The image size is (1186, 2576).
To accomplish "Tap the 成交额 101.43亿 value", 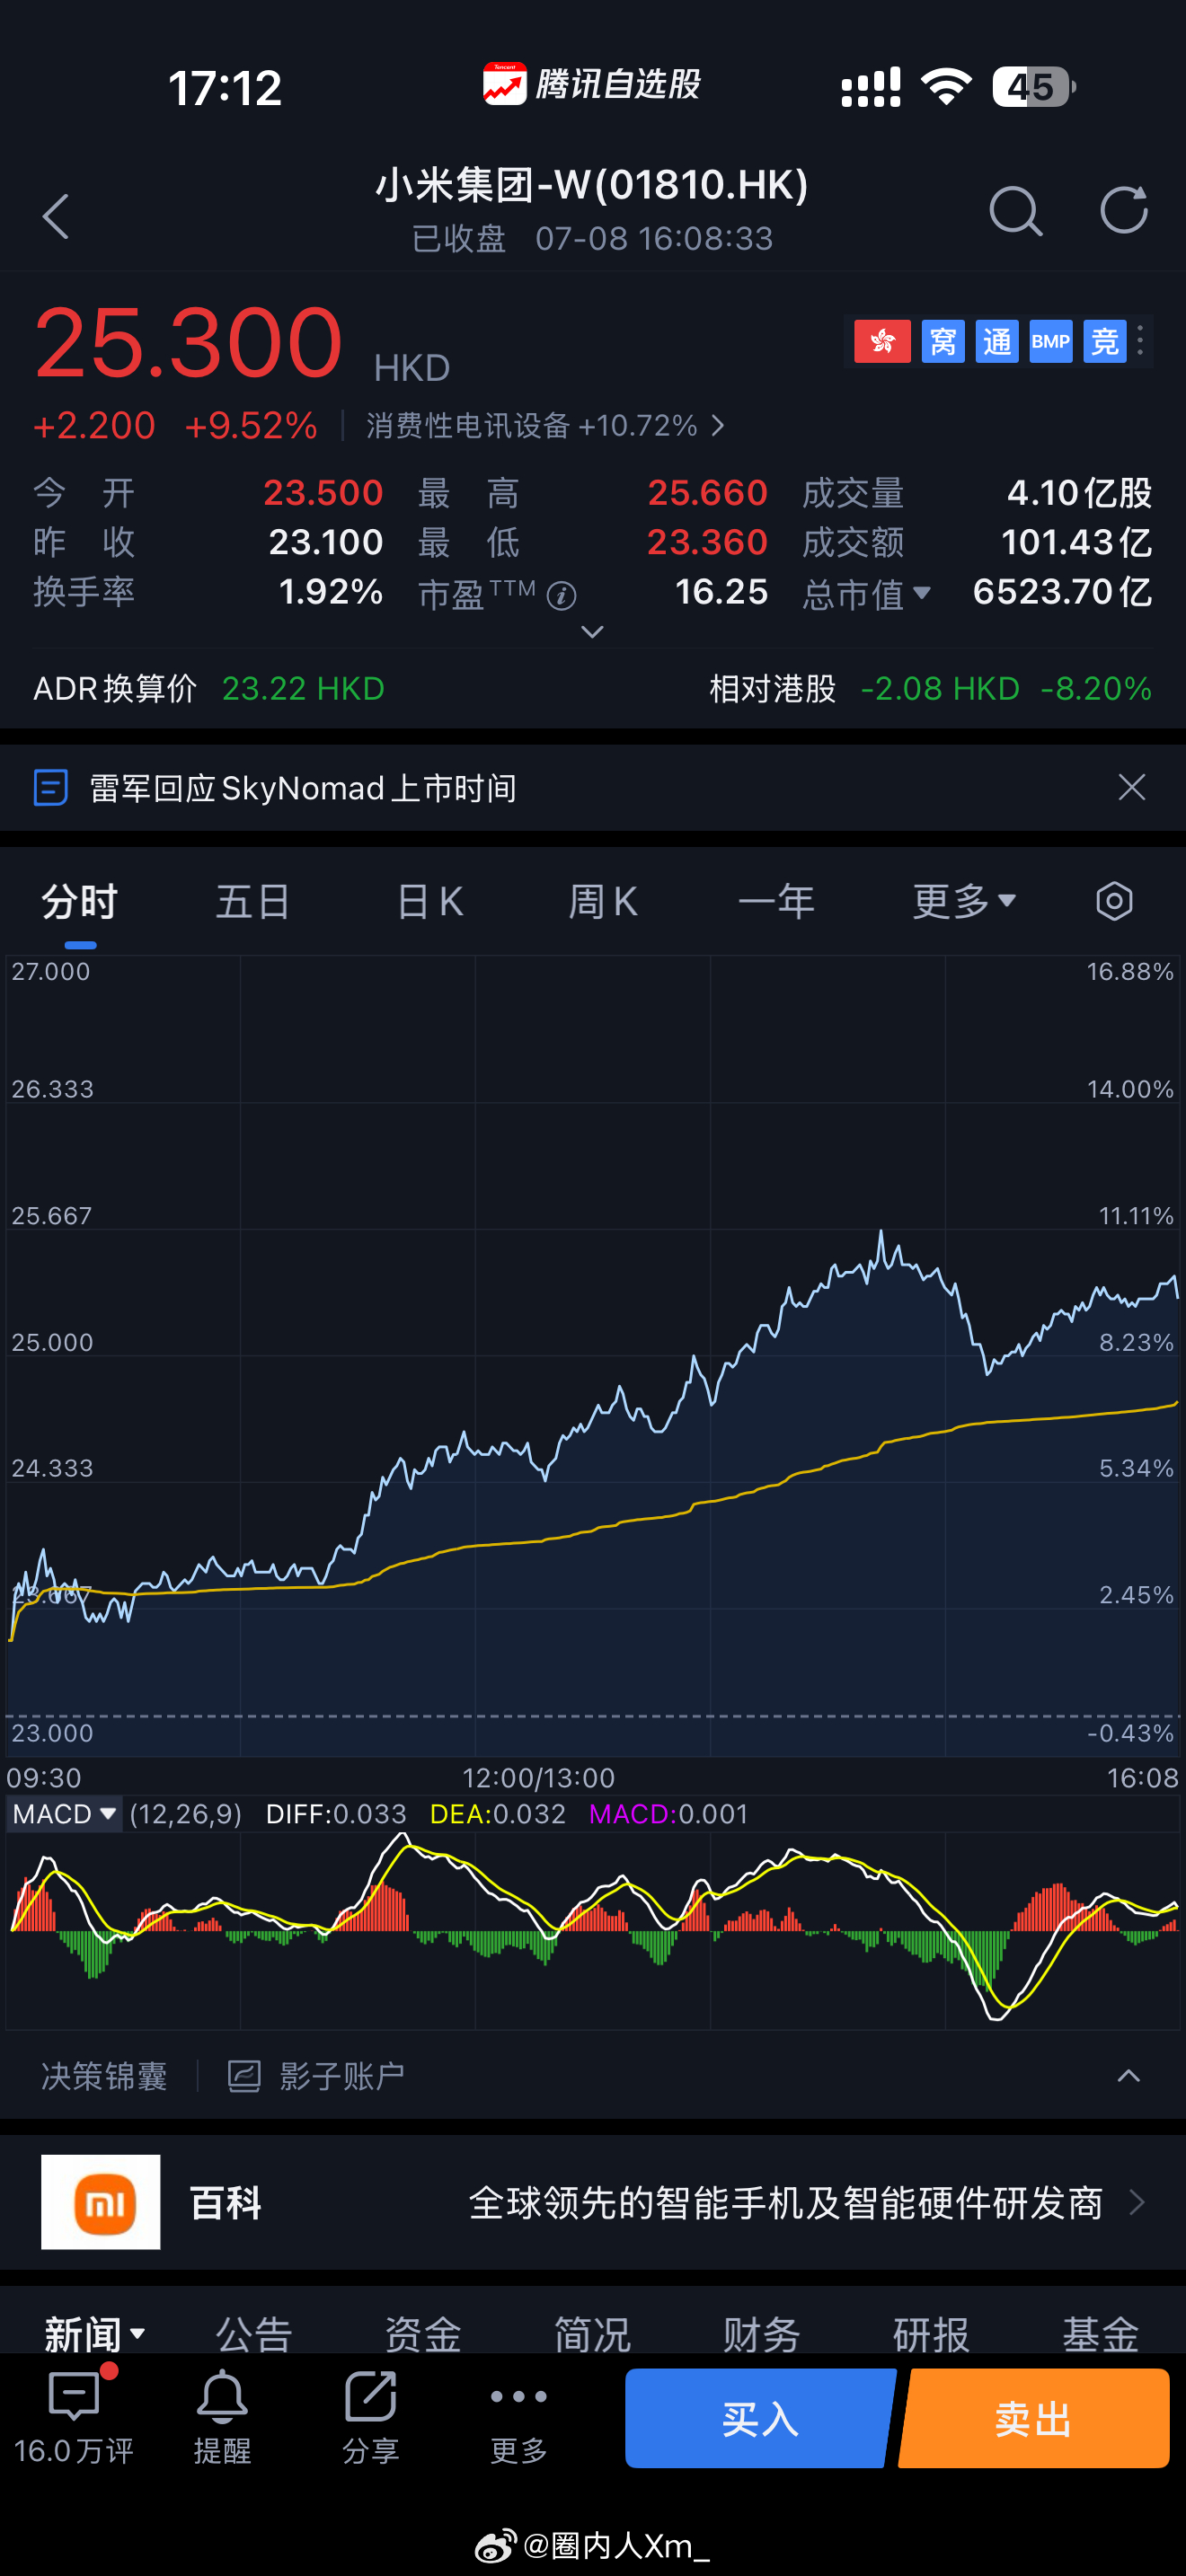I will click(1076, 542).
